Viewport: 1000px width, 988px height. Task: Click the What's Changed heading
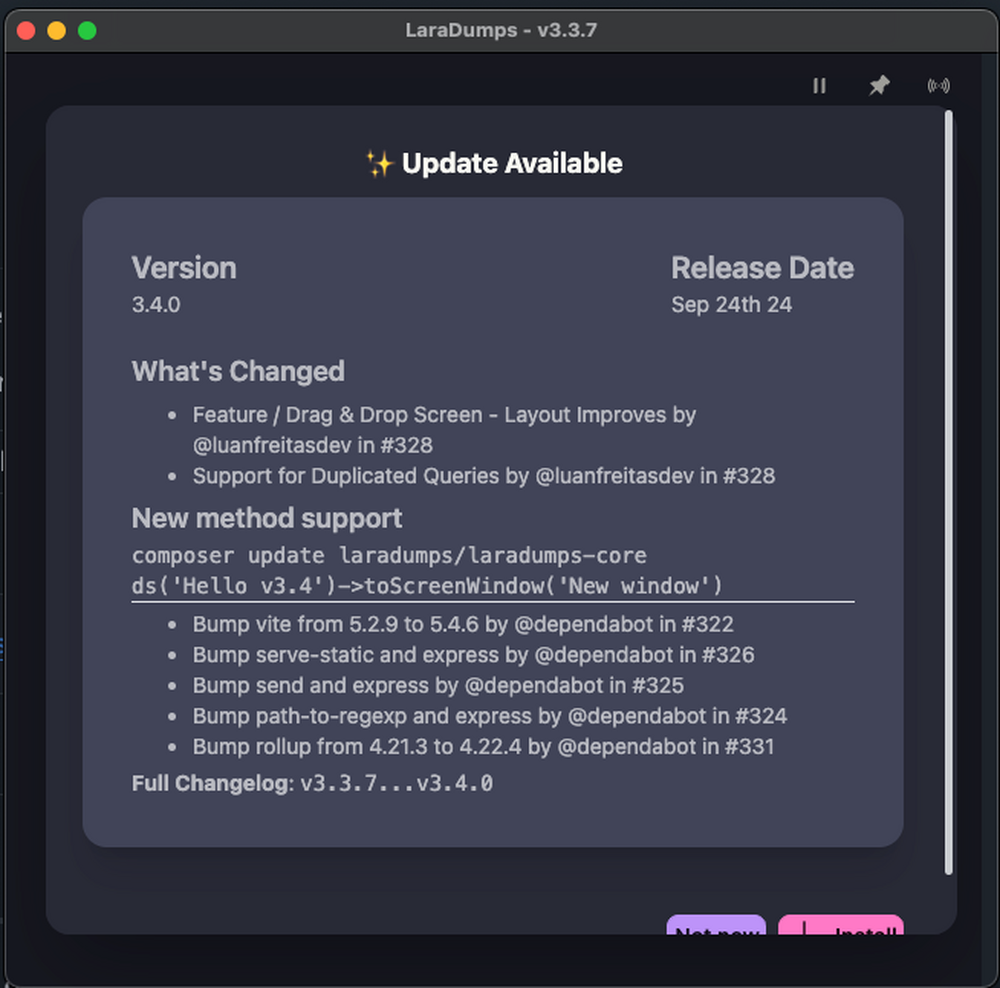click(238, 371)
